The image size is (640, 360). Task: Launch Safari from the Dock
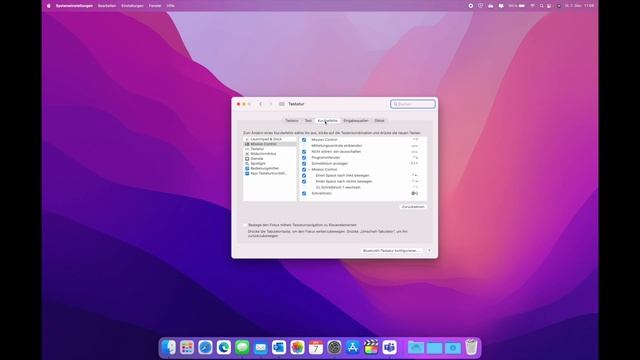click(x=205, y=347)
